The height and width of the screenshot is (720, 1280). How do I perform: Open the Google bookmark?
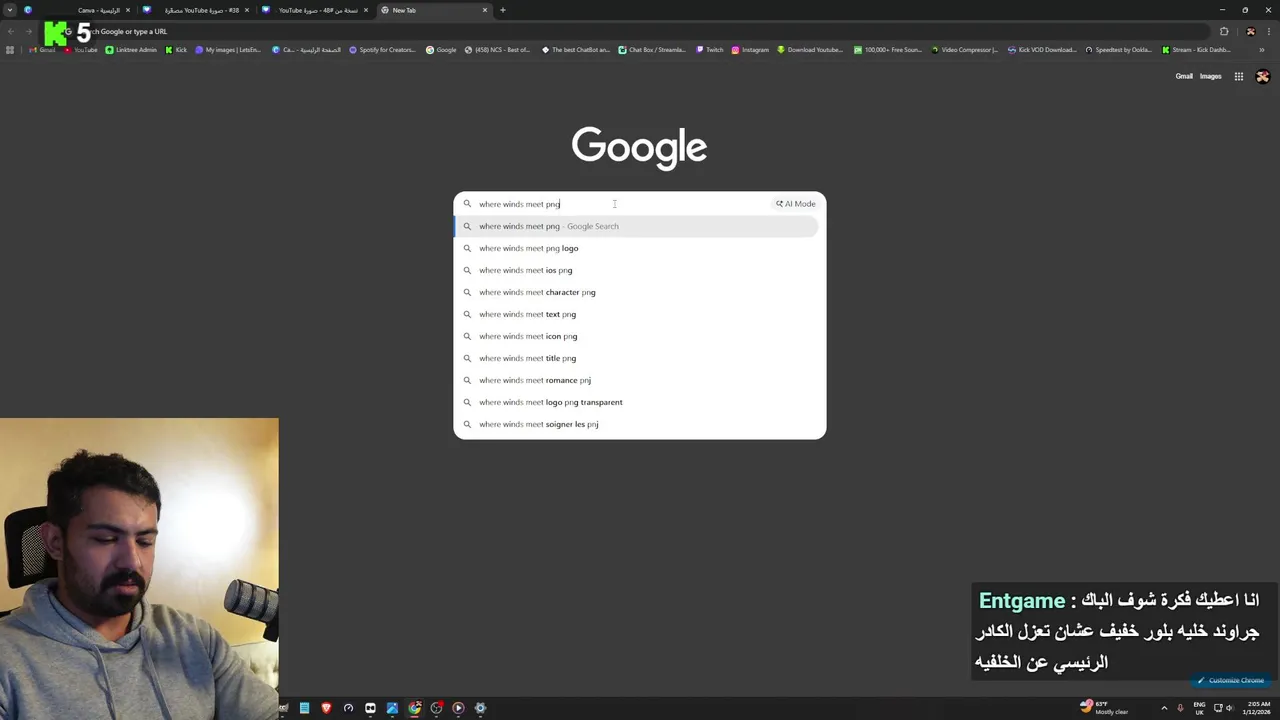(441, 50)
